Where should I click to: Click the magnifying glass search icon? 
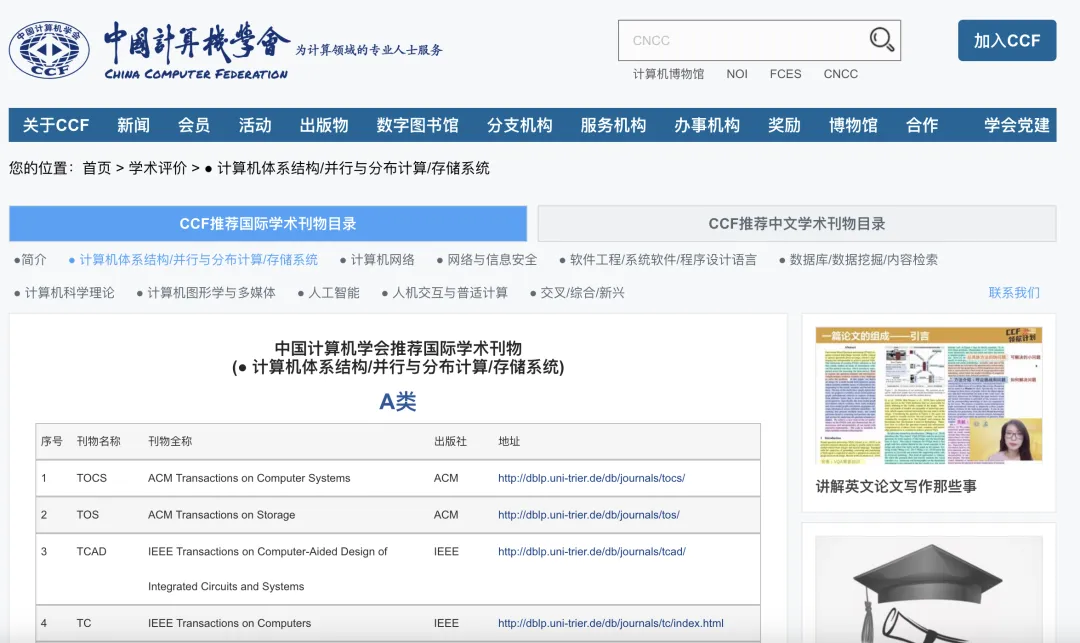[x=881, y=40]
